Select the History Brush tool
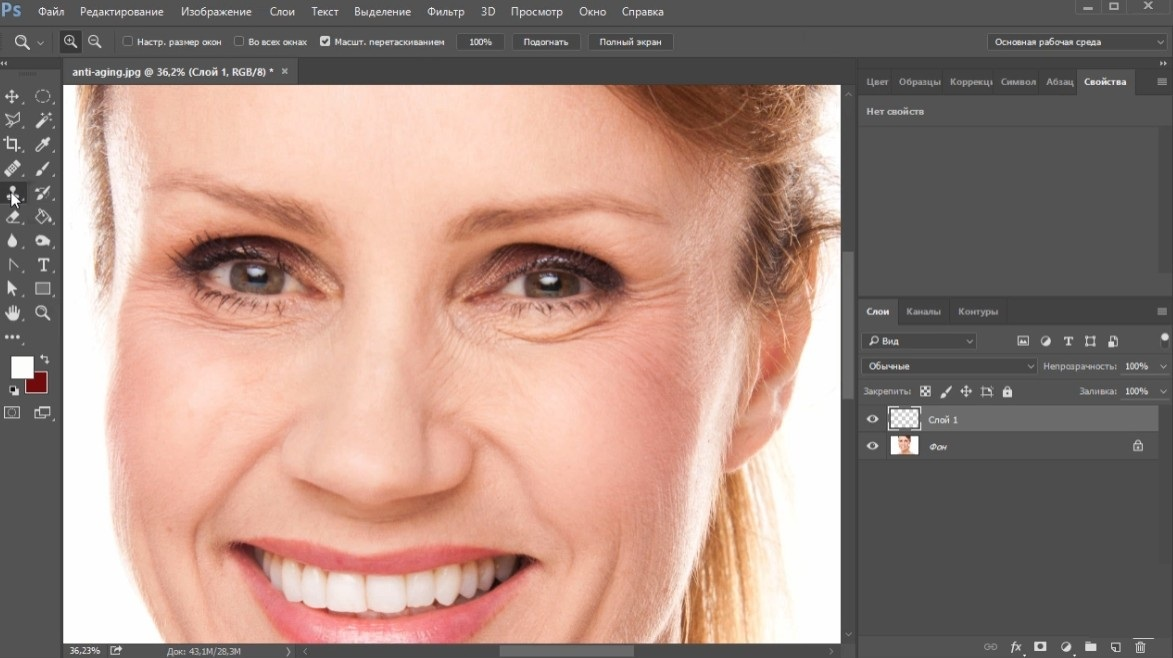Viewport: 1173px width, 658px height. 43,193
